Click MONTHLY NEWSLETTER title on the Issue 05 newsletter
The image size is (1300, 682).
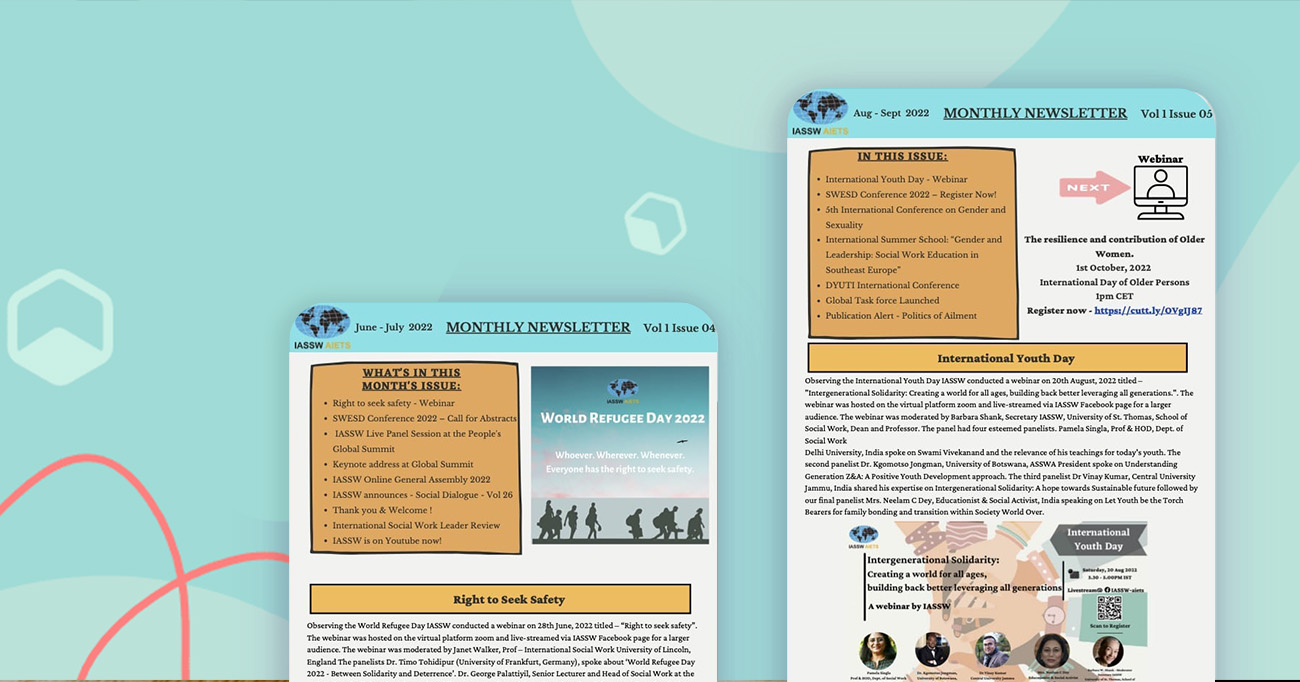coord(1035,113)
